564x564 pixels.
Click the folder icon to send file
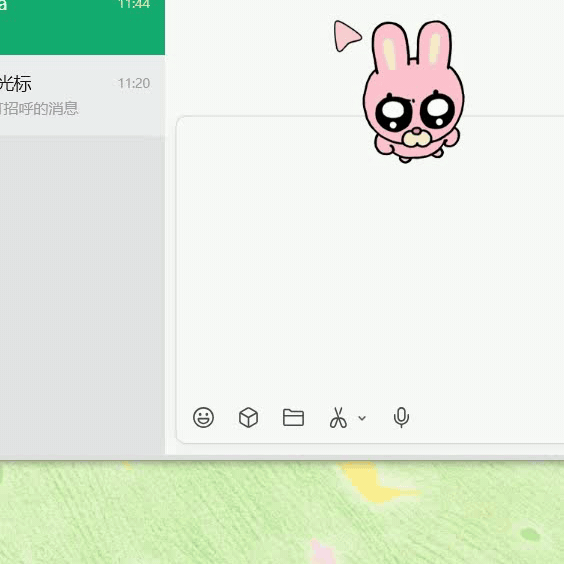coord(293,417)
